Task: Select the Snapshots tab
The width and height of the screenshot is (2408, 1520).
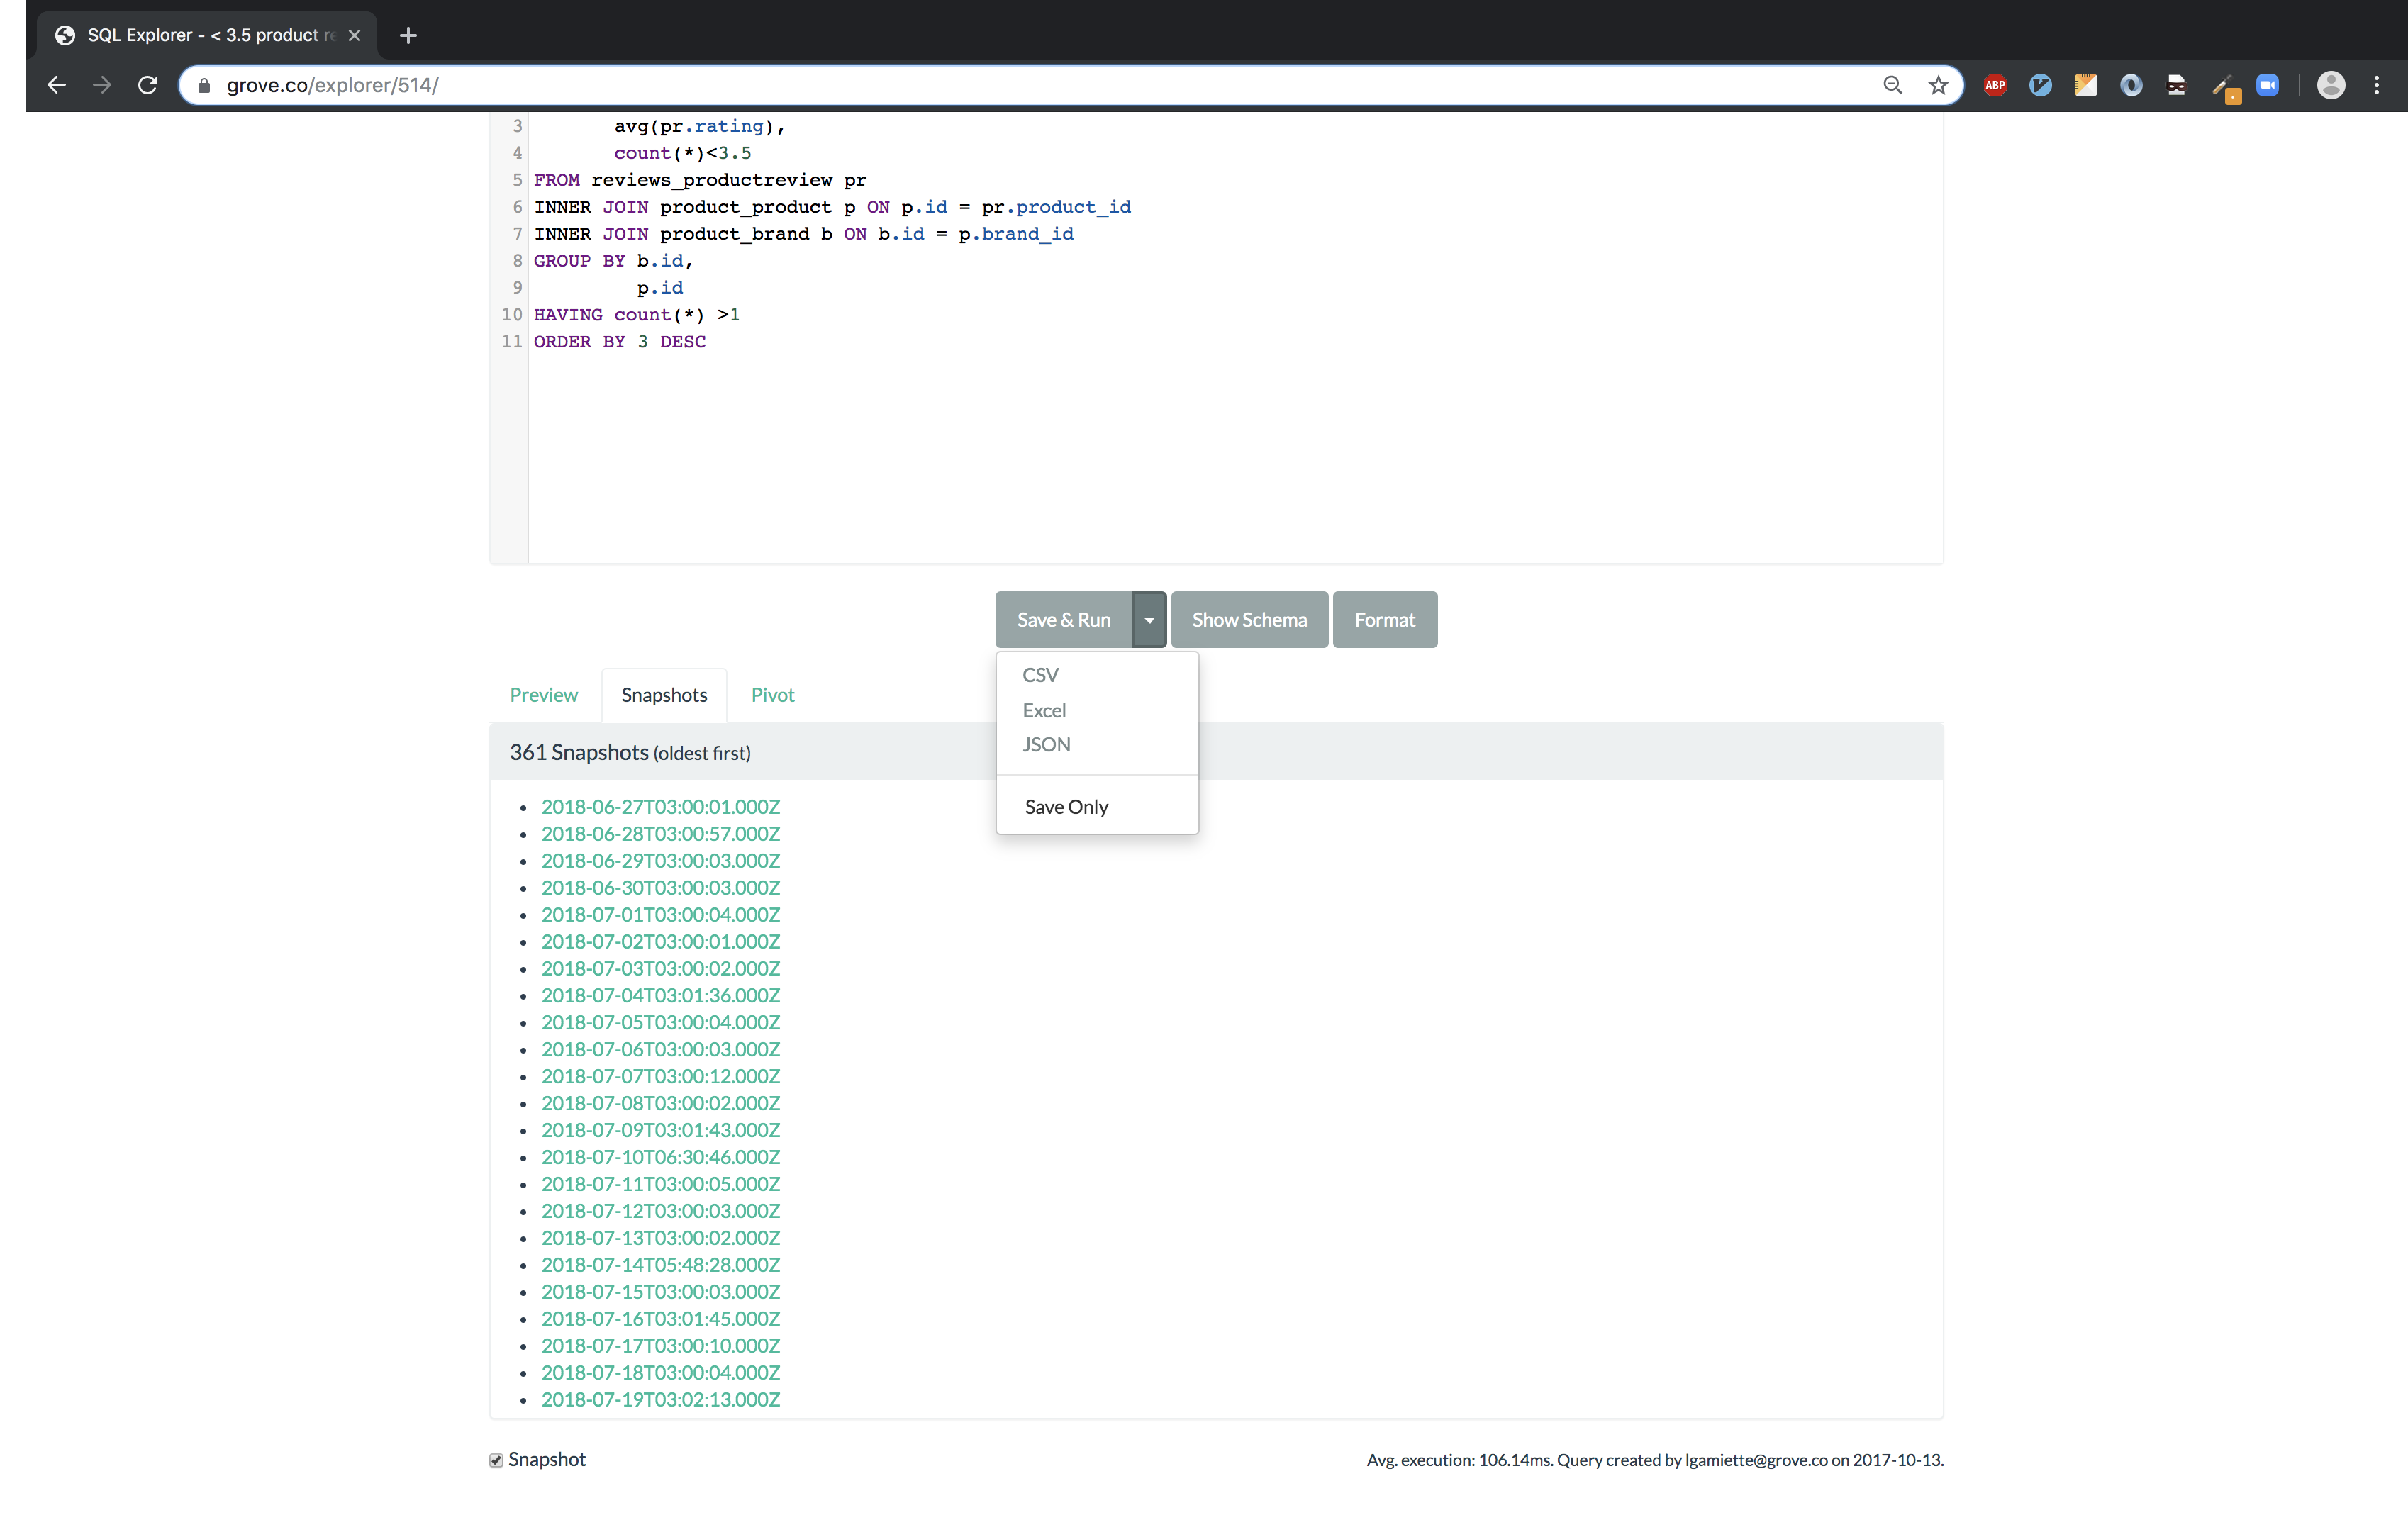Action: pos(664,693)
